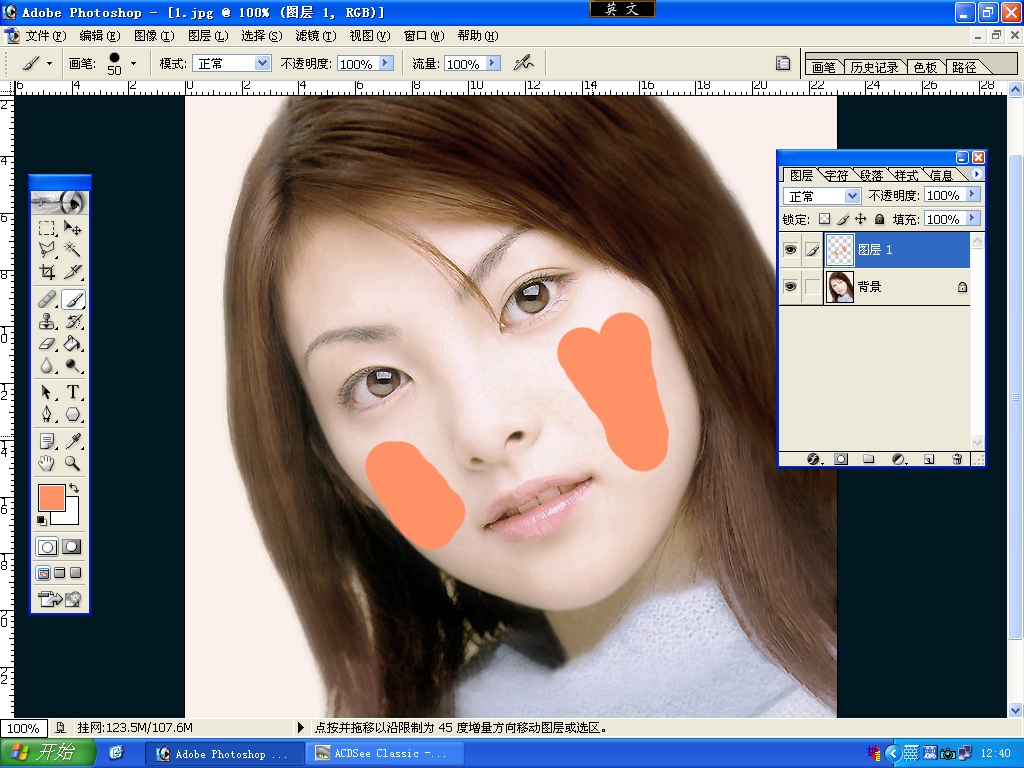Switch to Quick Mask mode

[71, 547]
